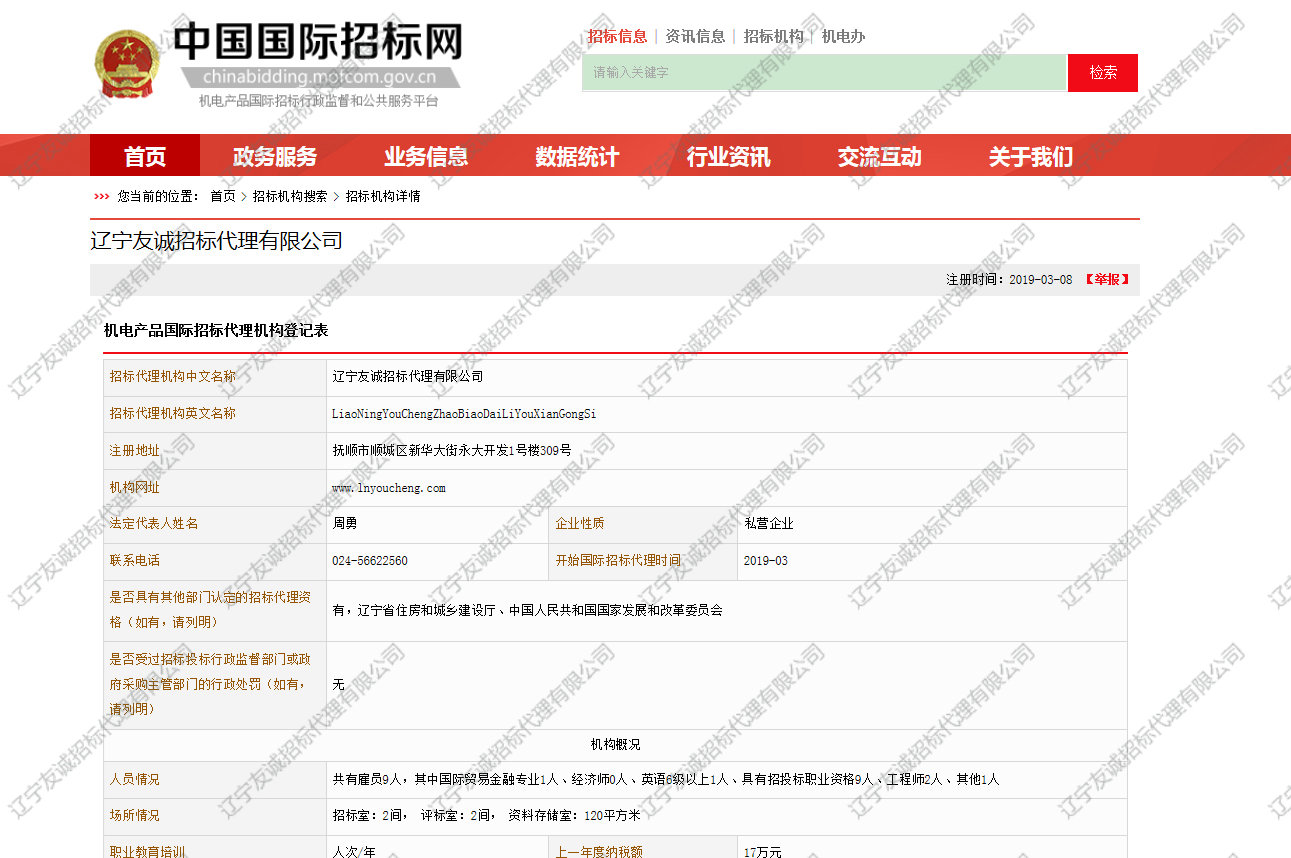Click the start date value 2019-03

(x=765, y=561)
